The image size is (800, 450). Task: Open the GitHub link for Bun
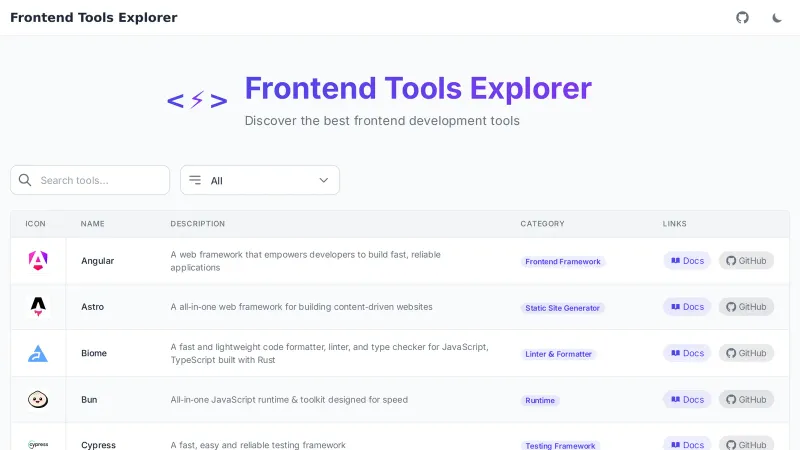746,399
